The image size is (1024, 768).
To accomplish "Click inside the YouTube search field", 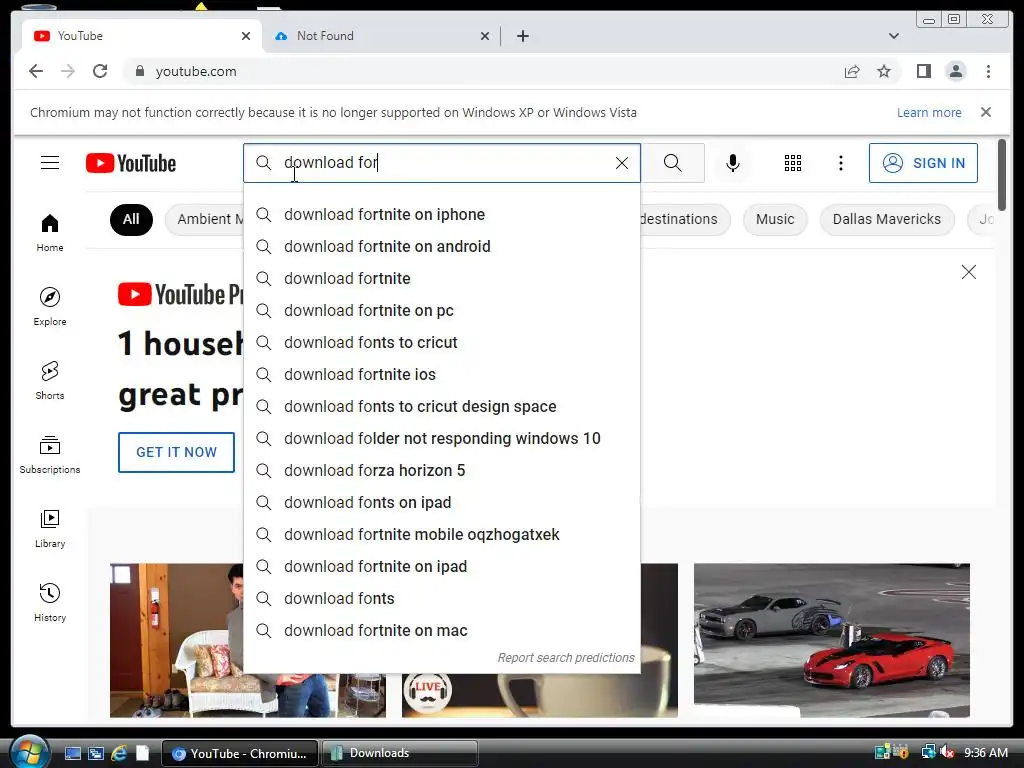I will pos(444,163).
